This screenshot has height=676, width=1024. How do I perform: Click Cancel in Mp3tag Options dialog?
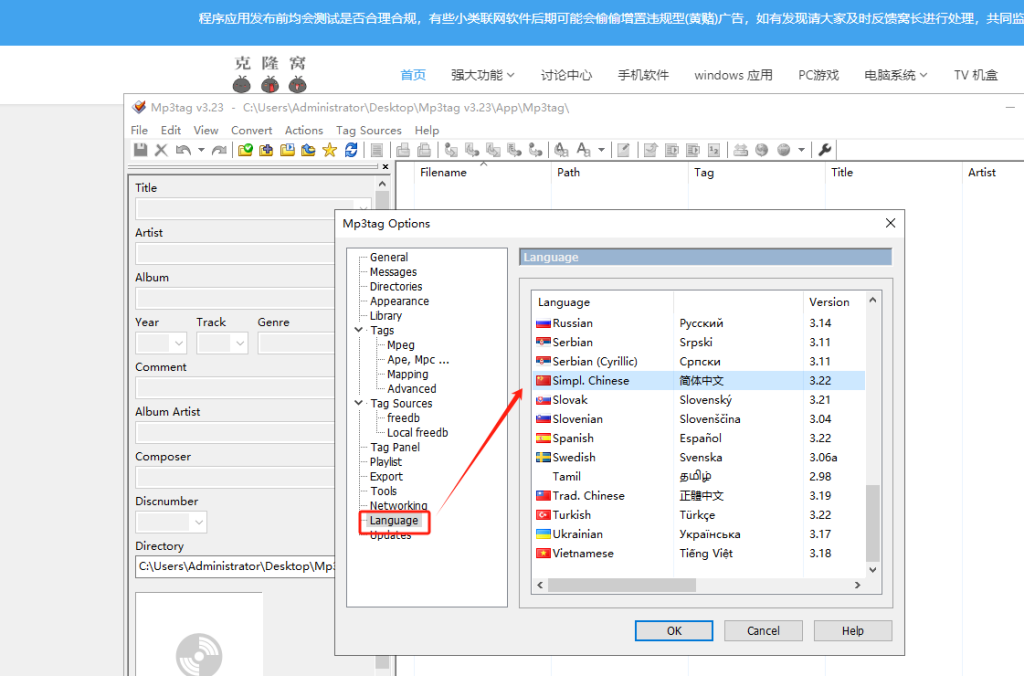pyautogui.click(x=763, y=631)
